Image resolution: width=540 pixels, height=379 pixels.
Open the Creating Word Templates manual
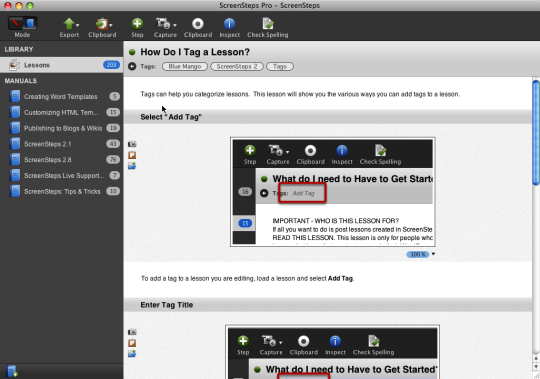point(61,96)
